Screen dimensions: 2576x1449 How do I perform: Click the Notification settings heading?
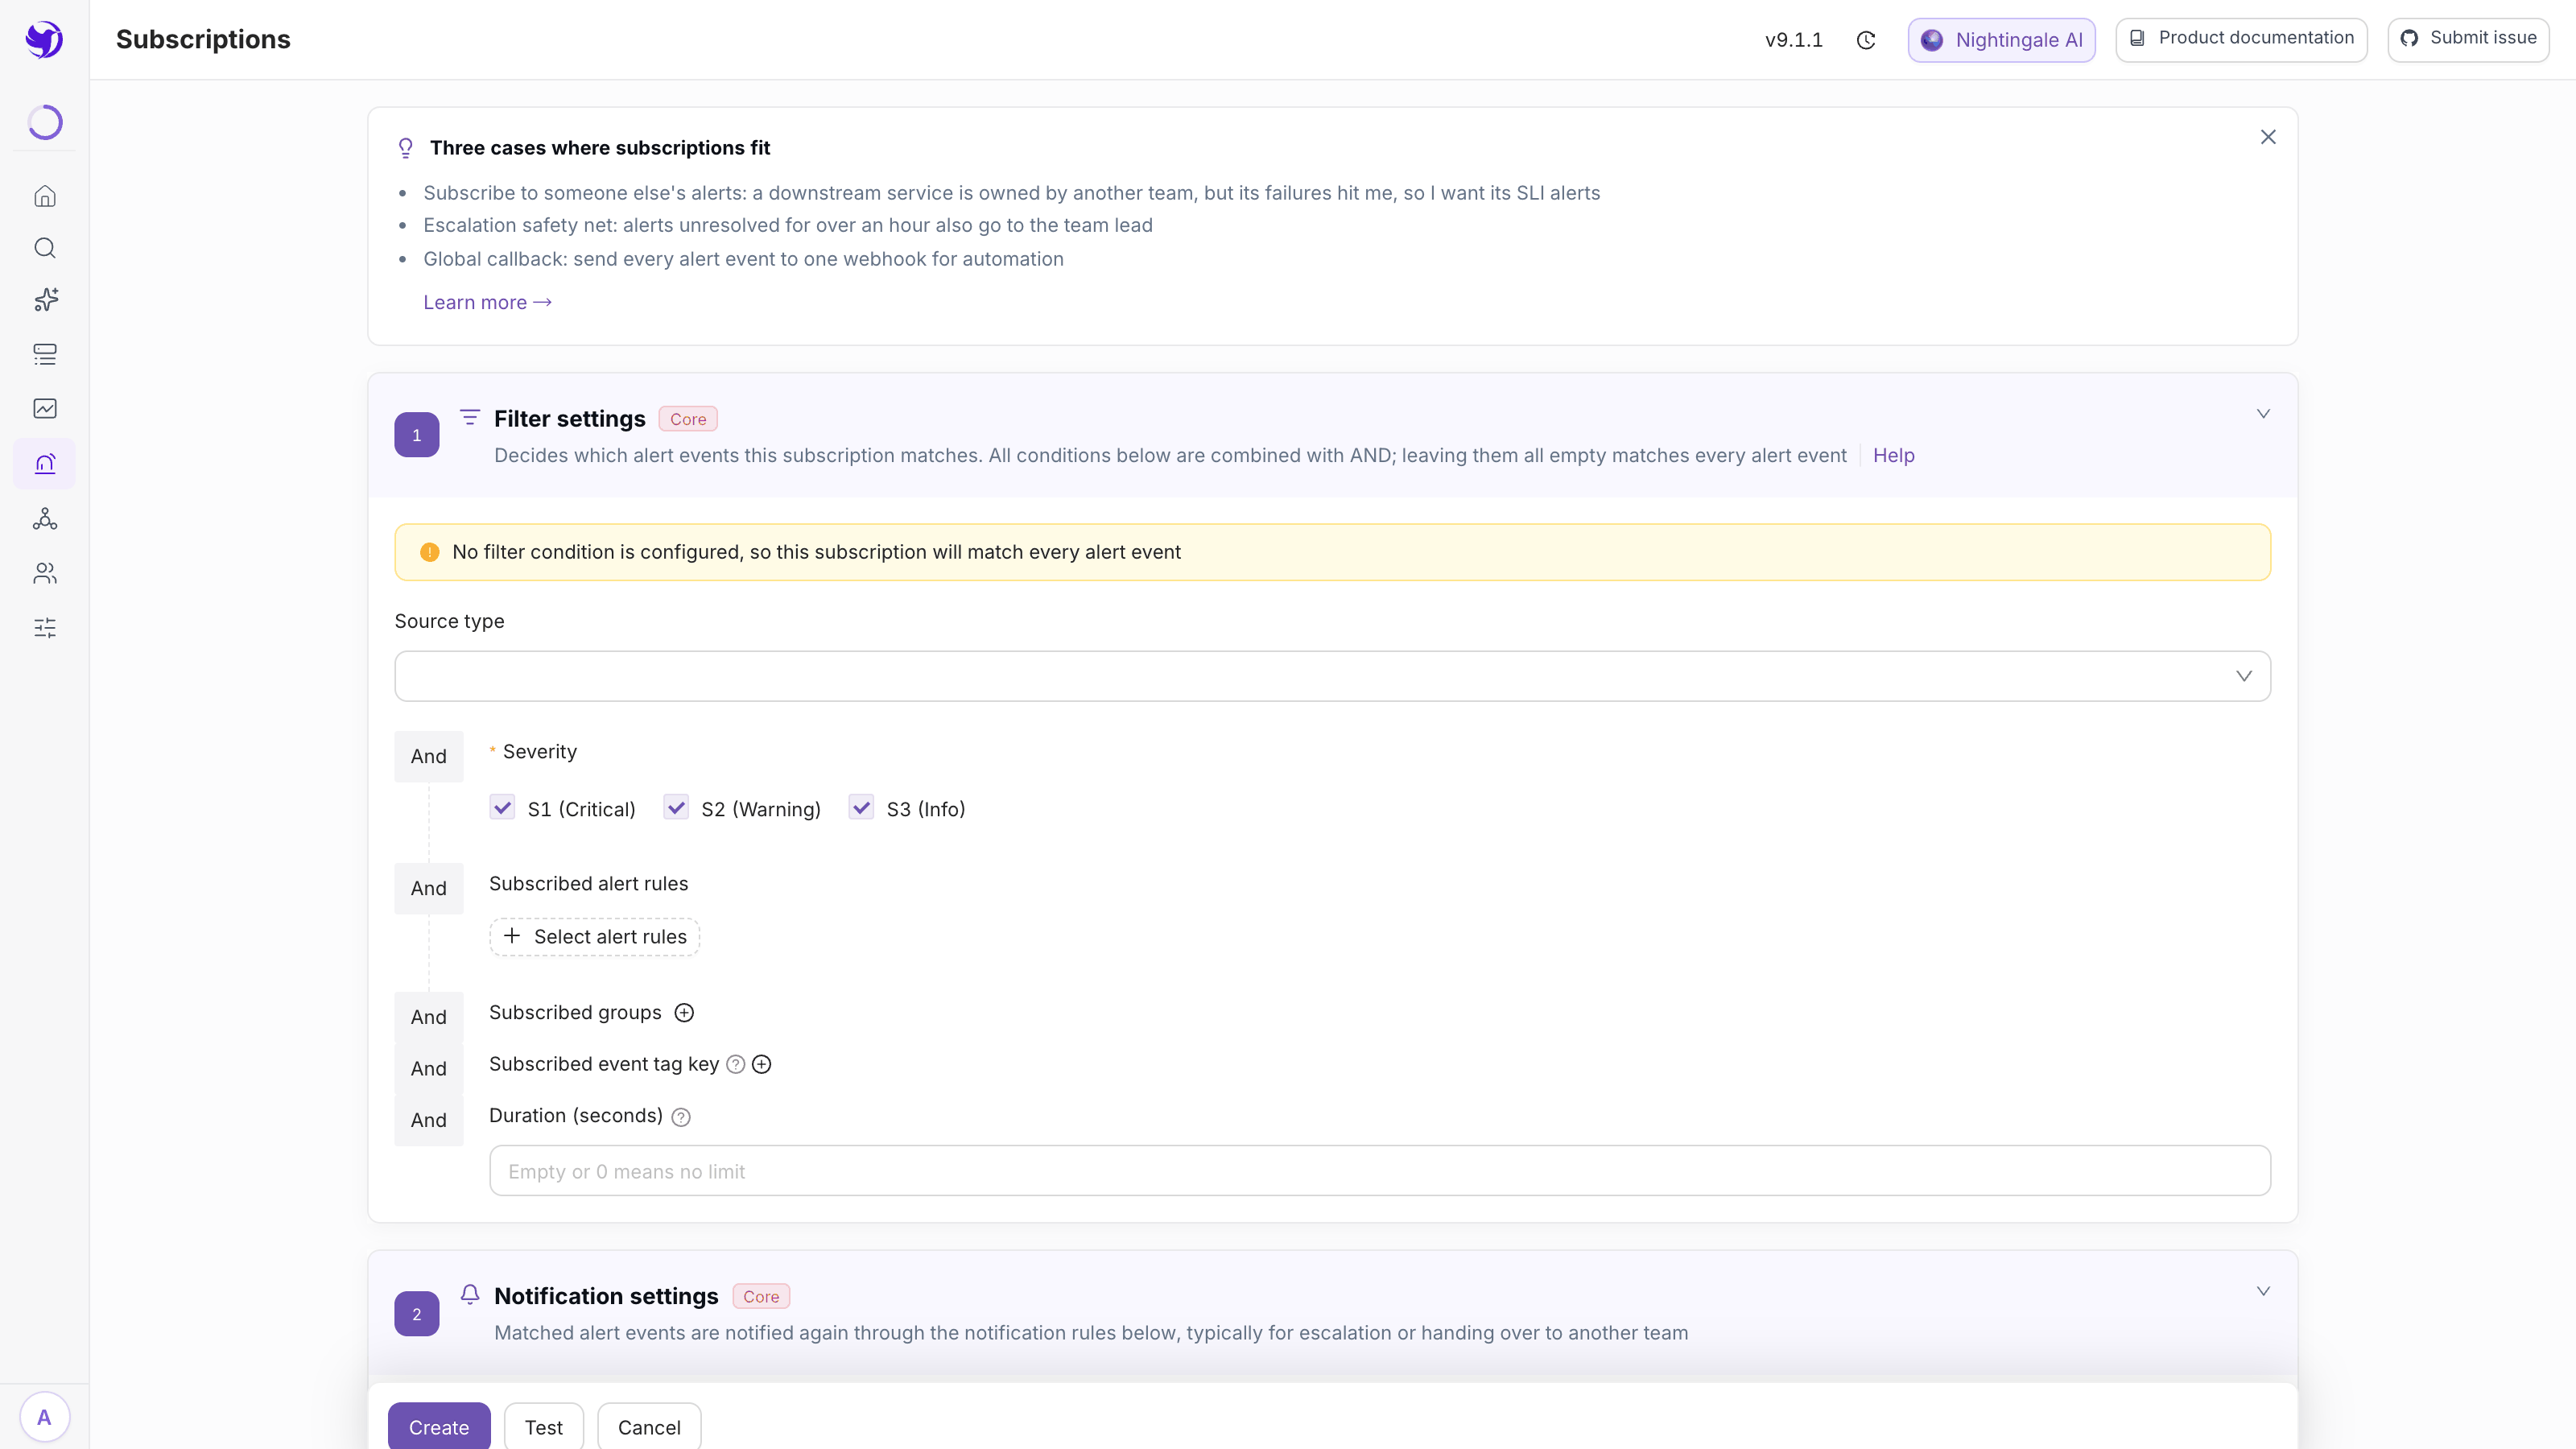(x=606, y=1297)
